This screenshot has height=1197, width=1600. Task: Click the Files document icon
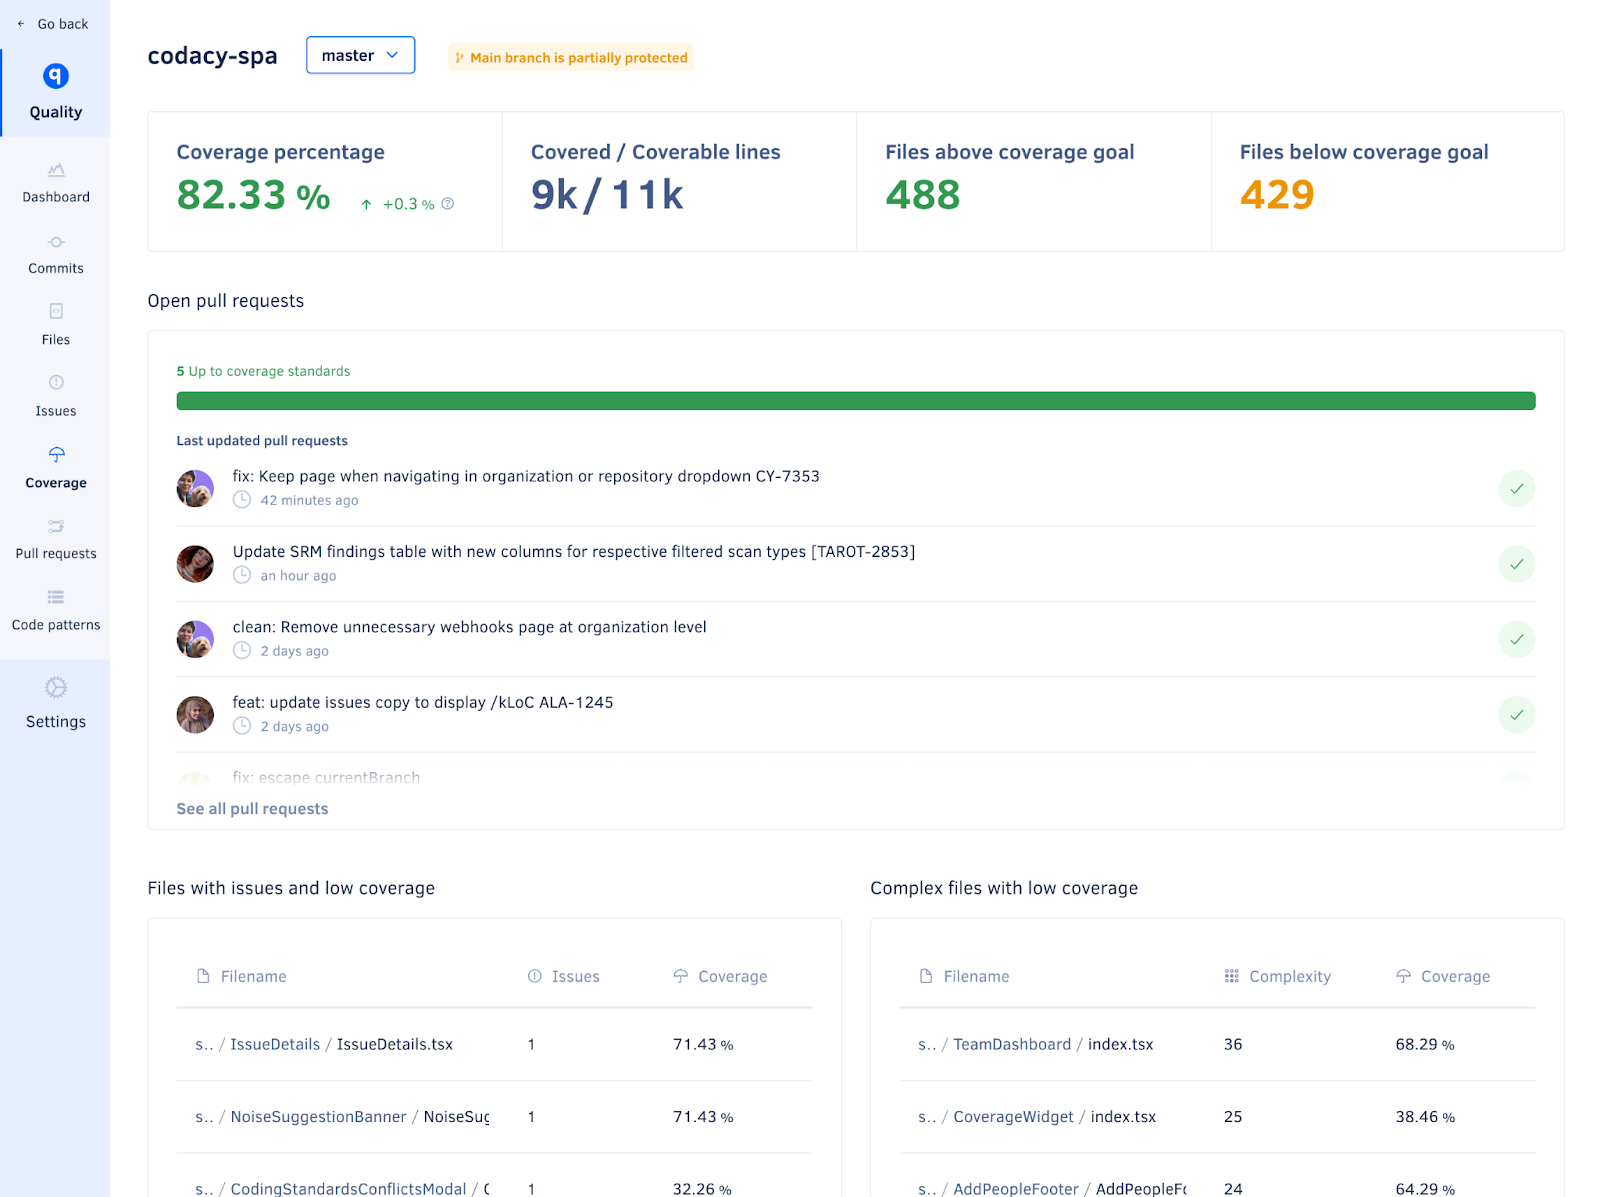(56, 311)
